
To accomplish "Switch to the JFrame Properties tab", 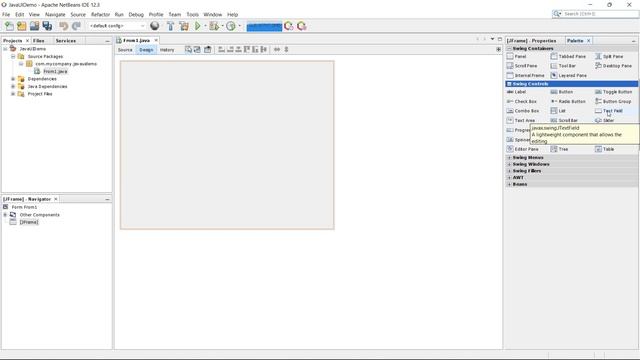I will click(531, 41).
